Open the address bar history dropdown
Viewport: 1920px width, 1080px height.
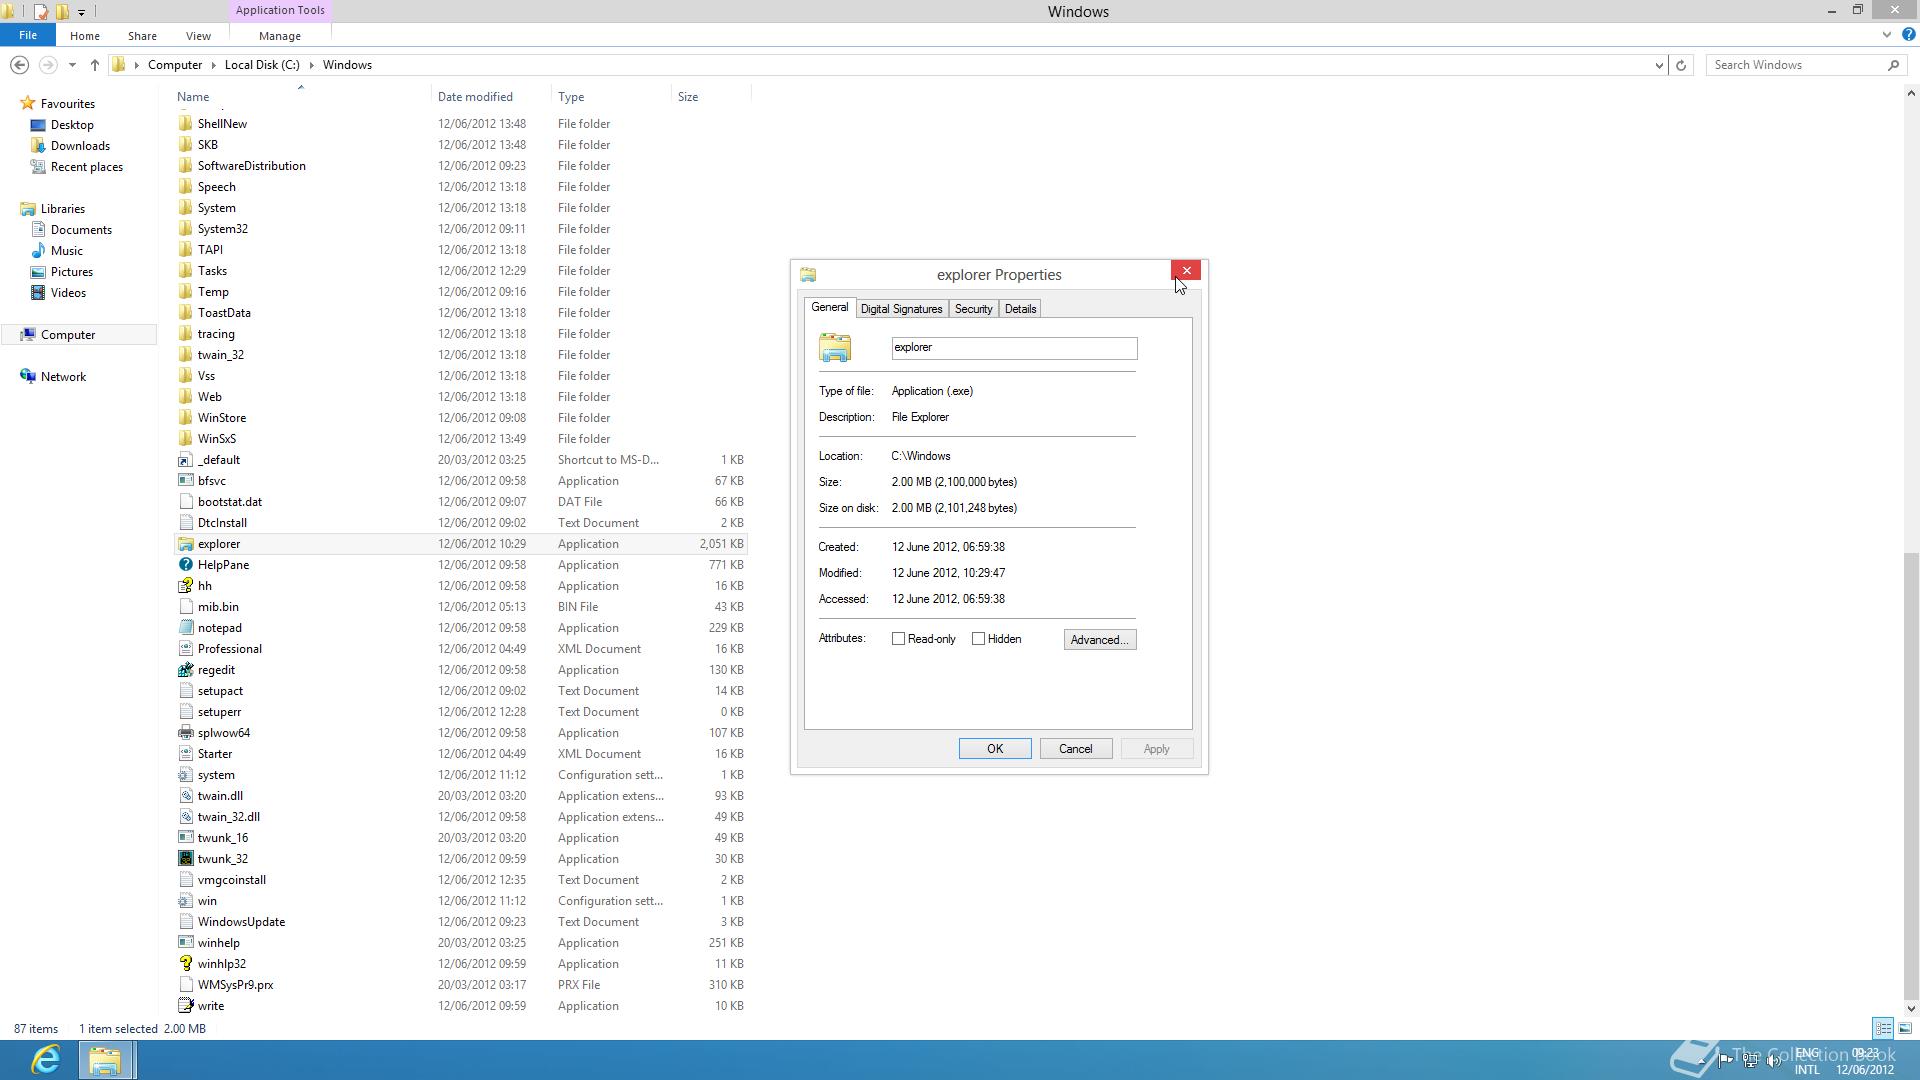1659,65
